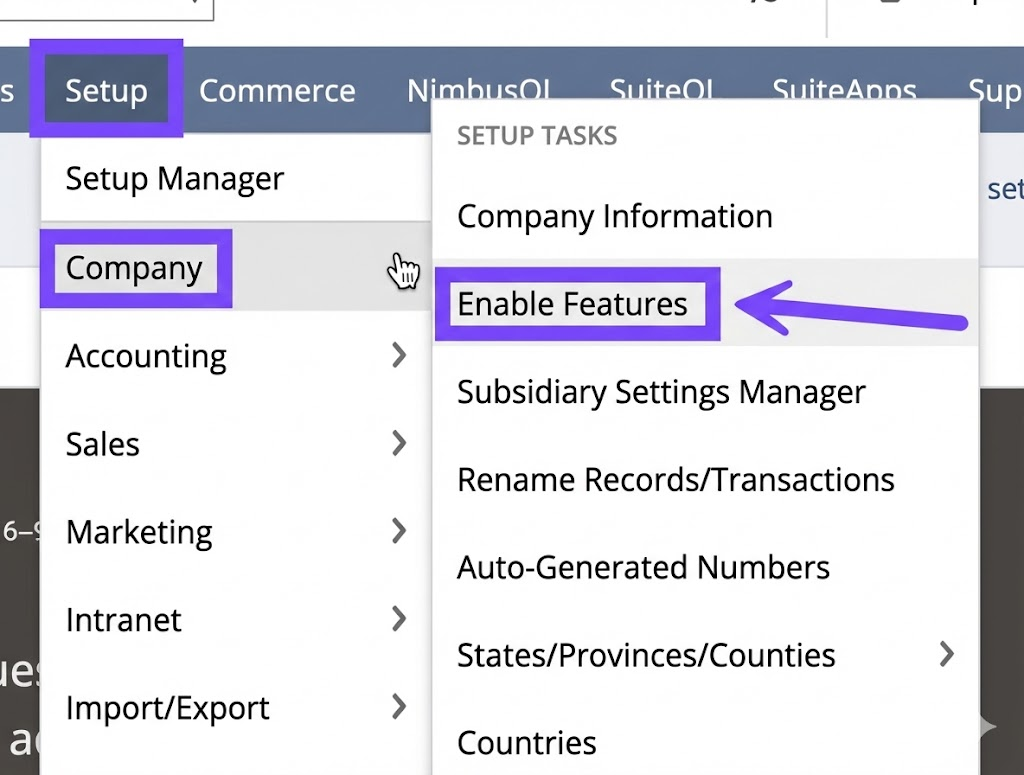Open the Commerce menu
The image size is (1024, 775).
277,91
